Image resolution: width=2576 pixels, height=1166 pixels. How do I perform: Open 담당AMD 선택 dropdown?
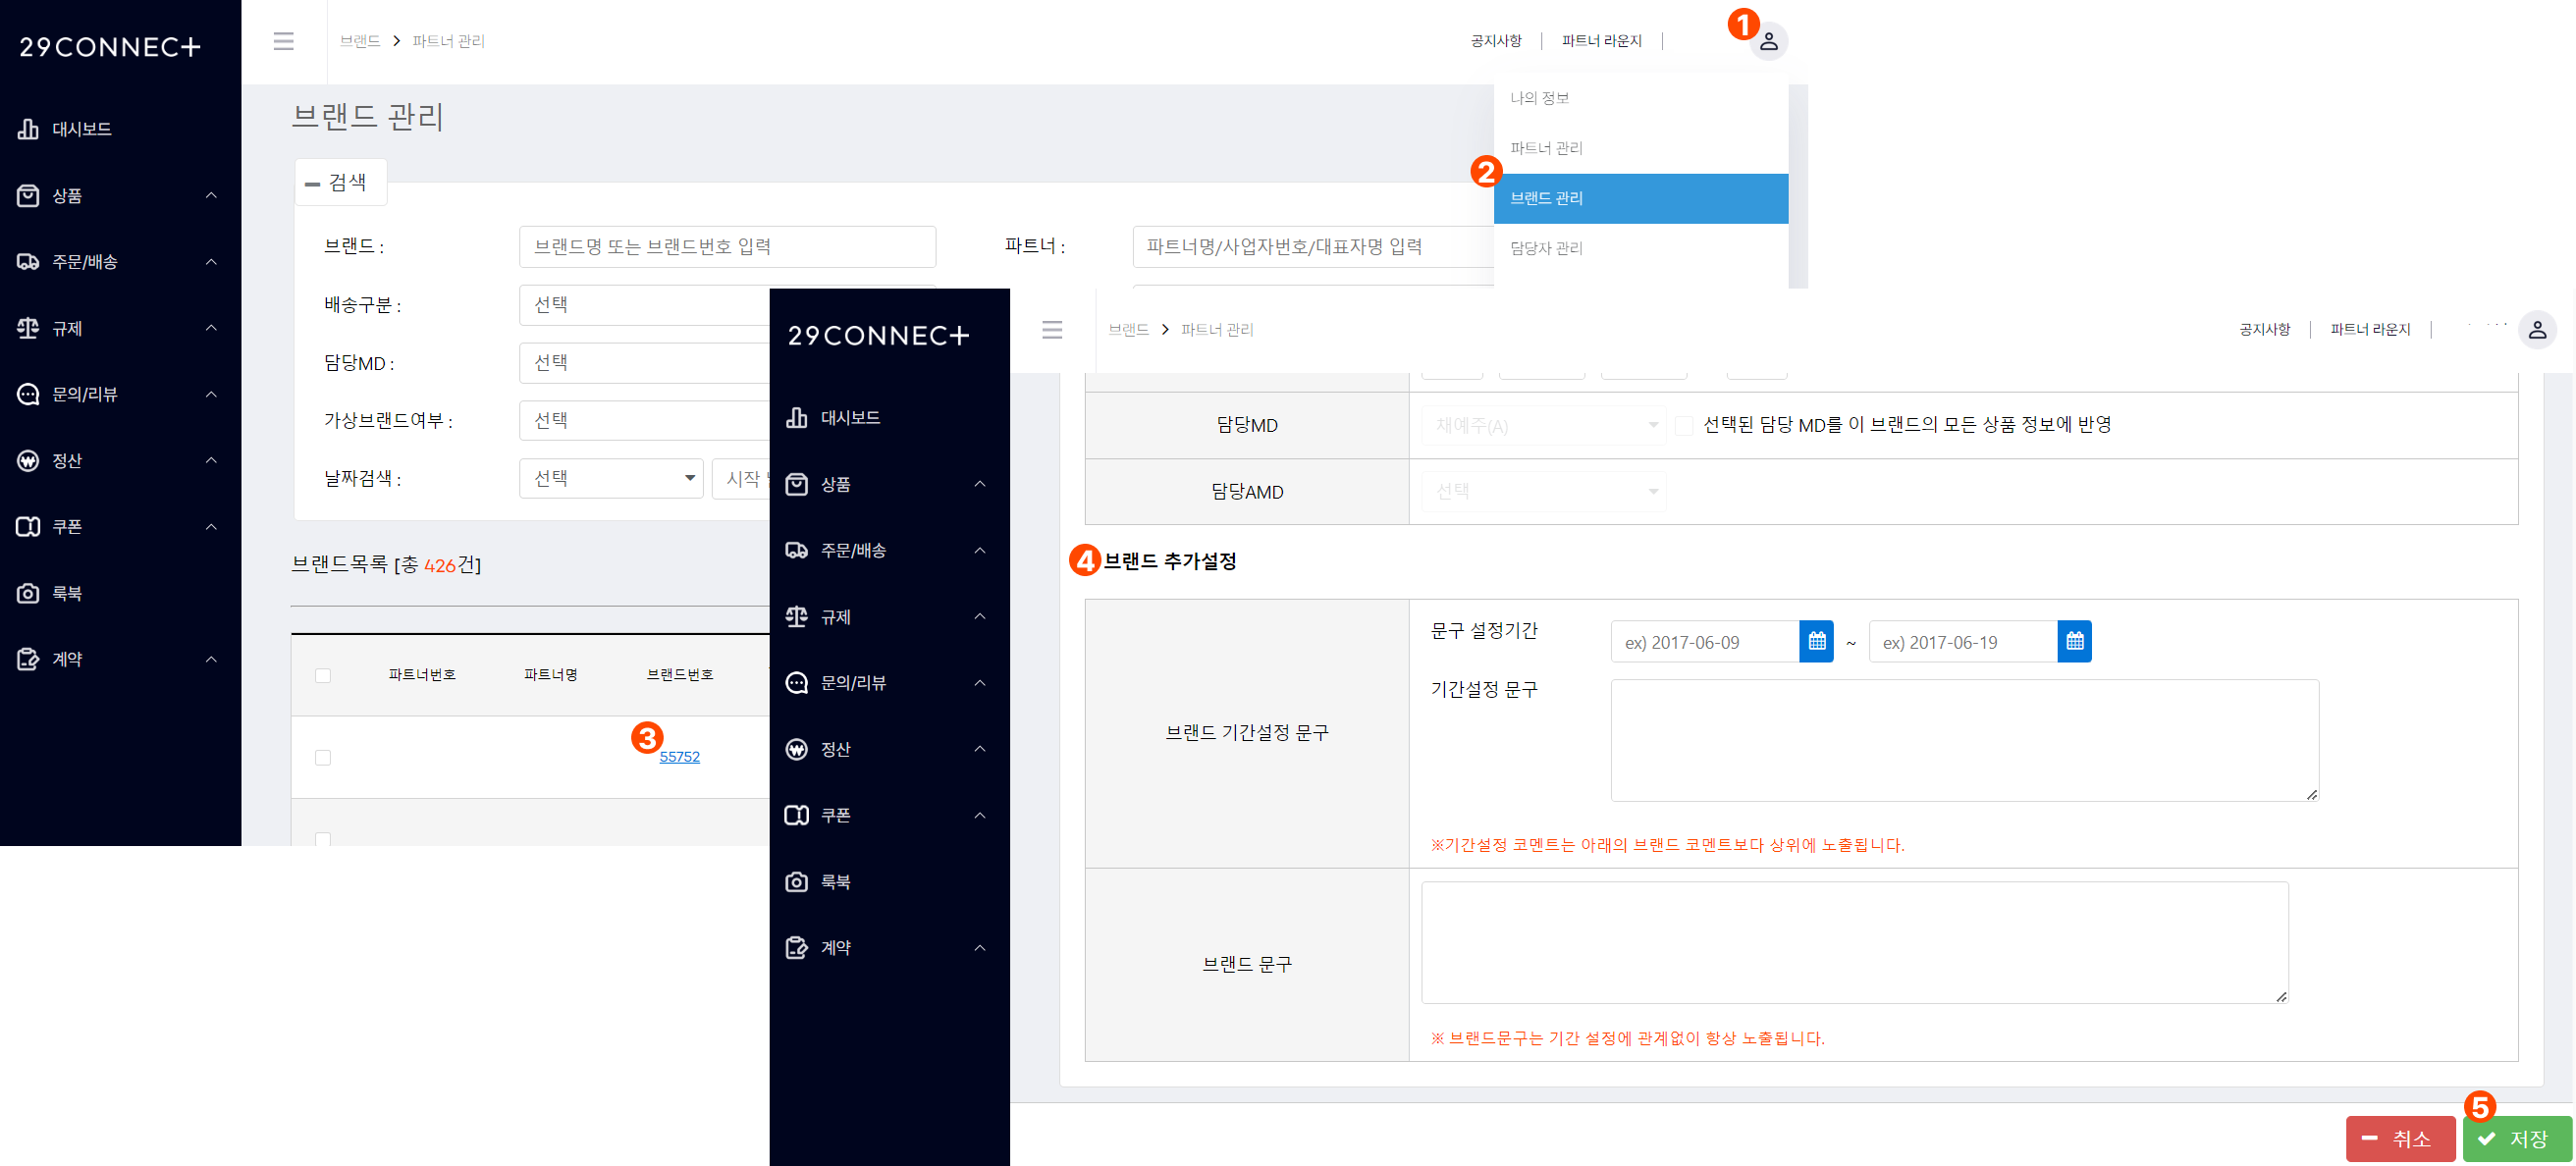coord(1543,491)
